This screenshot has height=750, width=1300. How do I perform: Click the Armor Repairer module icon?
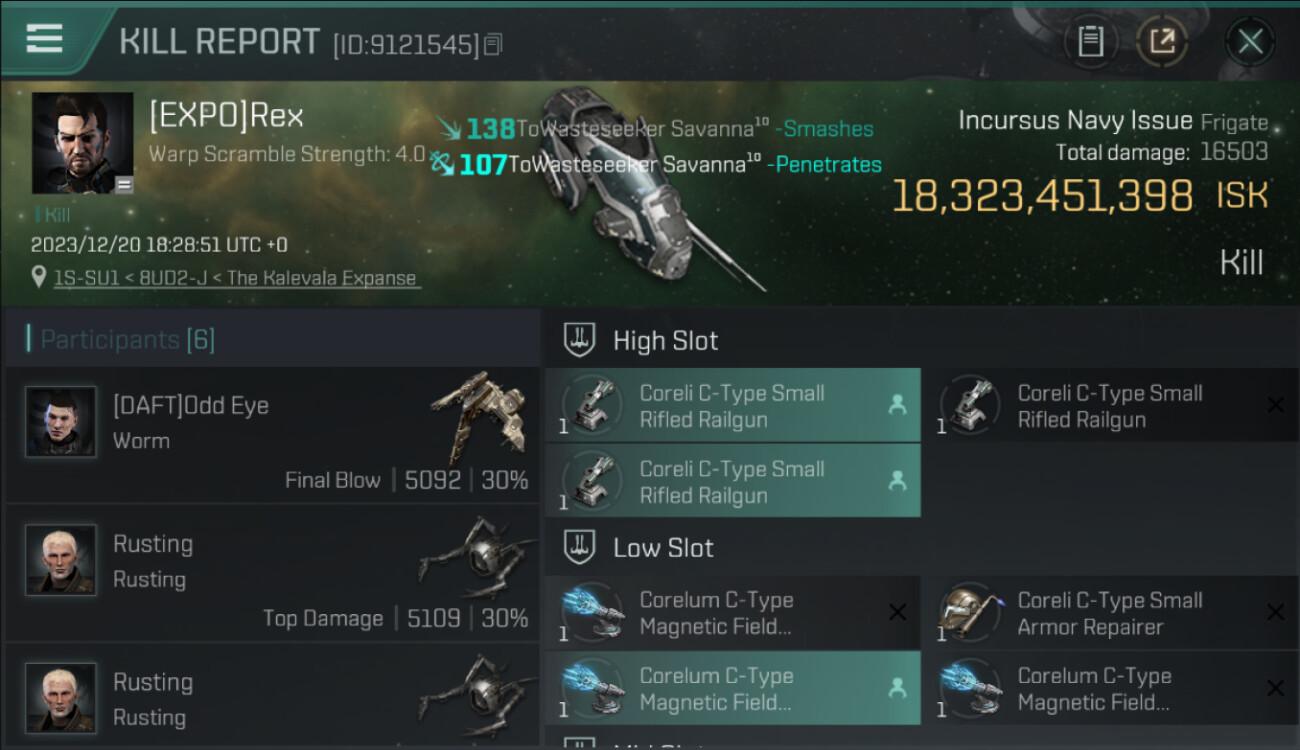970,611
